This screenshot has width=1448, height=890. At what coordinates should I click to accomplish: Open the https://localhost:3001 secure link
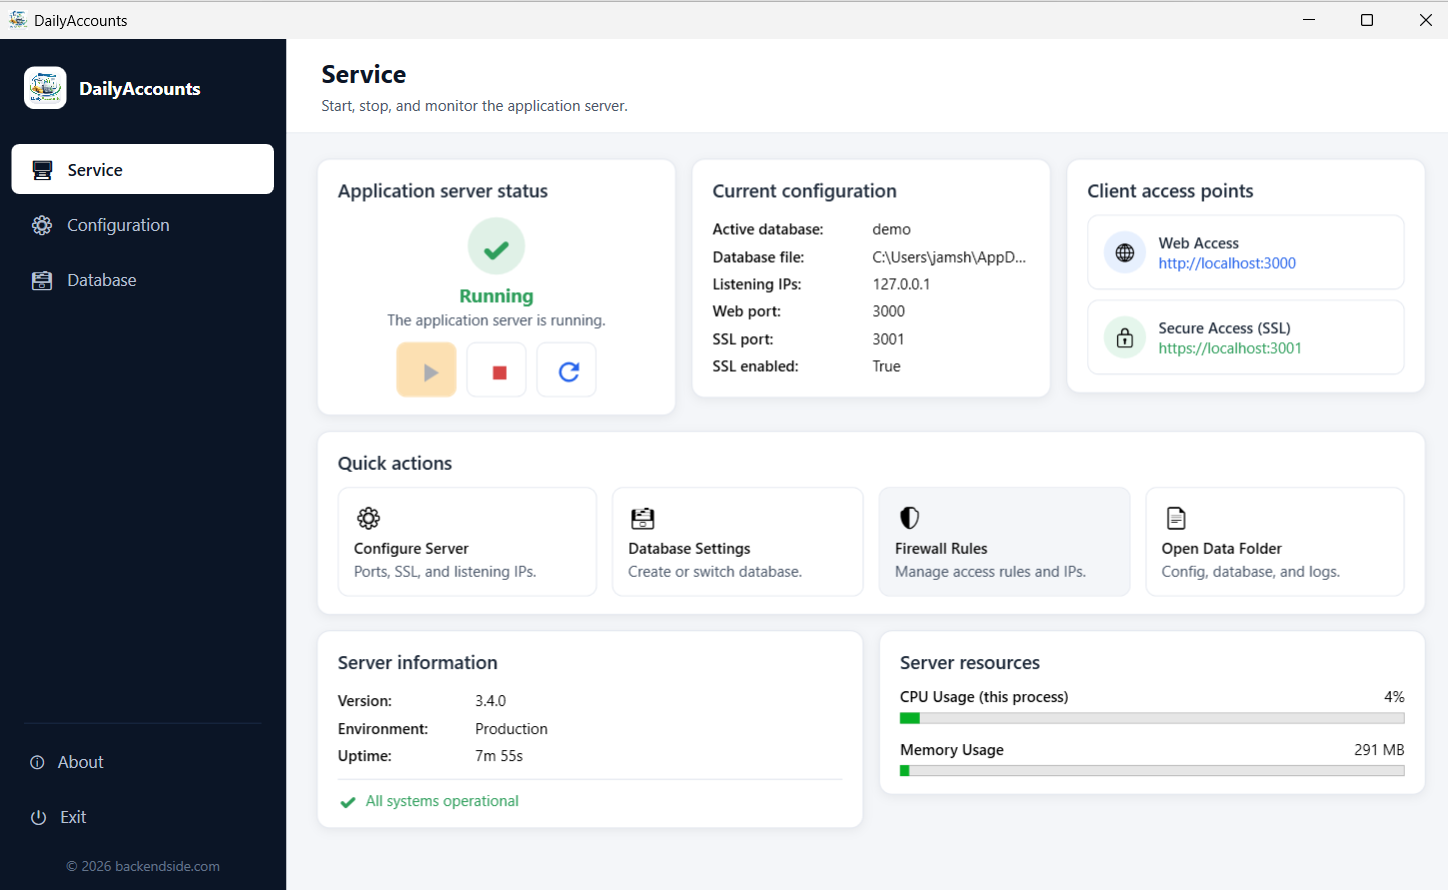click(x=1230, y=348)
